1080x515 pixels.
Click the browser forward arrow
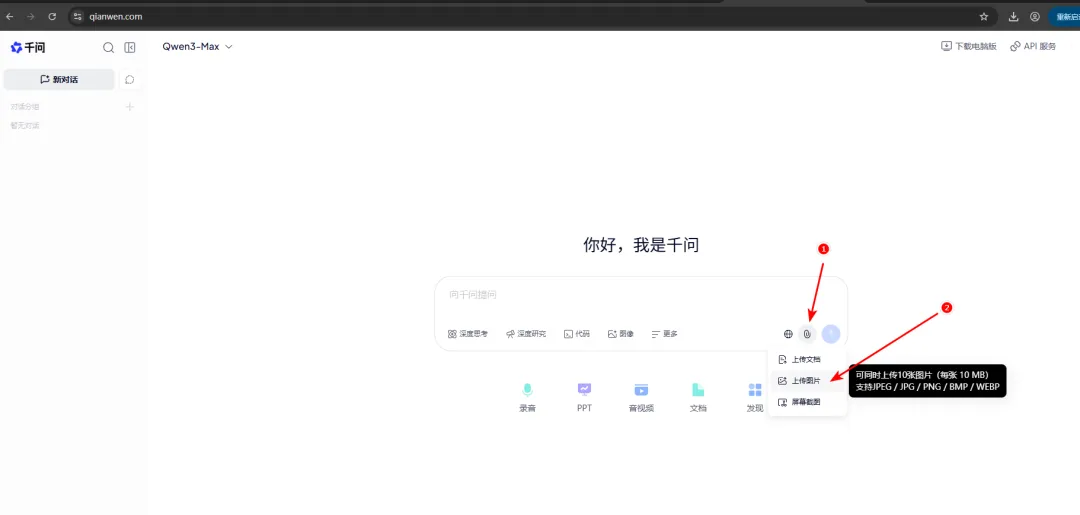tap(30, 16)
